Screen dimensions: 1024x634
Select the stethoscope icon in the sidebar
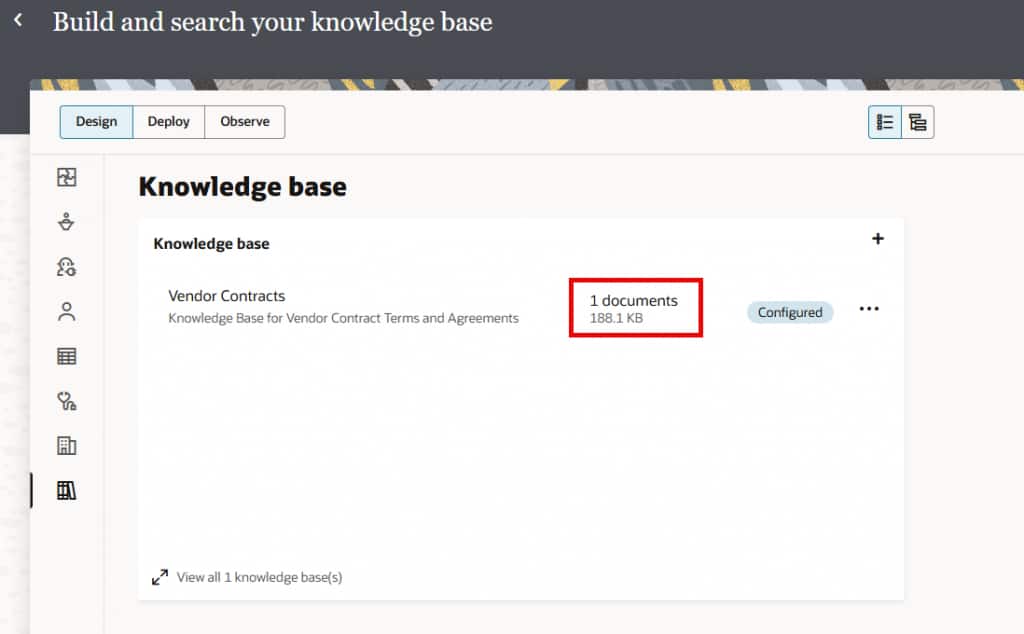pos(67,401)
